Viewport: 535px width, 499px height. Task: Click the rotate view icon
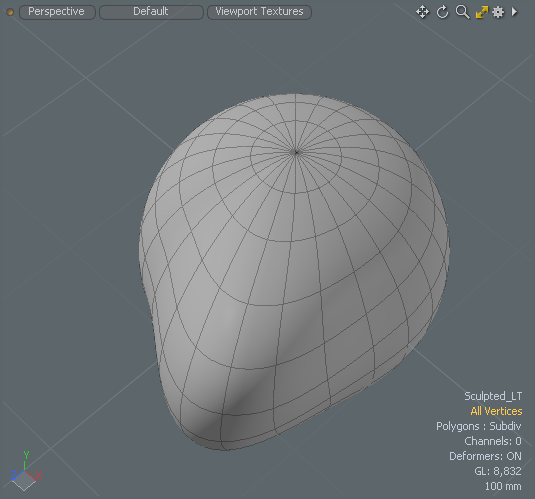(443, 12)
